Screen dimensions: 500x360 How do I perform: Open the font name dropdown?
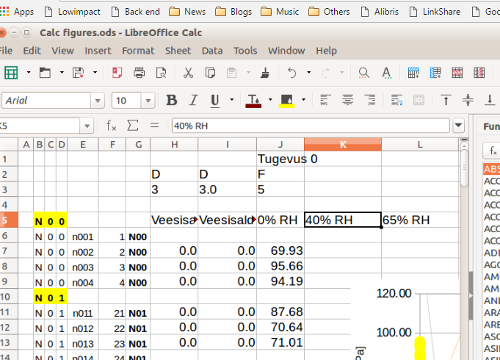(97, 100)
